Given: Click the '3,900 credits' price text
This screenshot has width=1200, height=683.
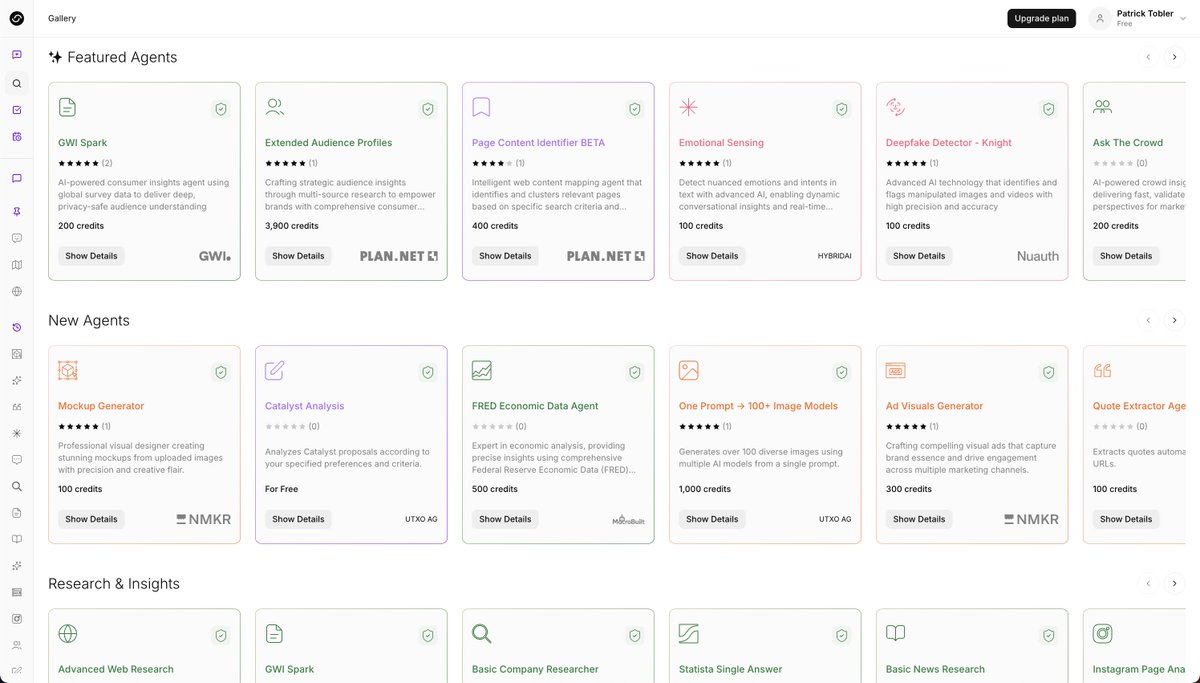Looking at the screenshot, I should coord(292,226).
